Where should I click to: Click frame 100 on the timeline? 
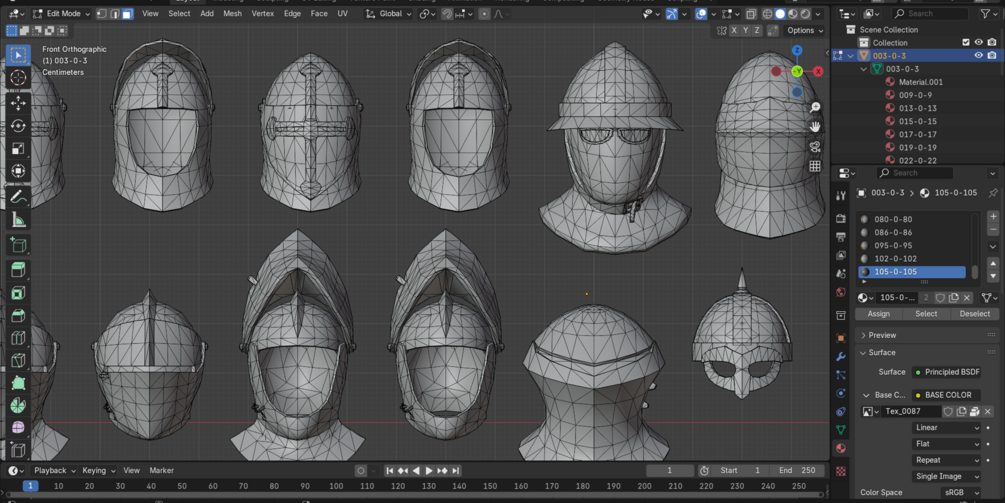(336, 486)
